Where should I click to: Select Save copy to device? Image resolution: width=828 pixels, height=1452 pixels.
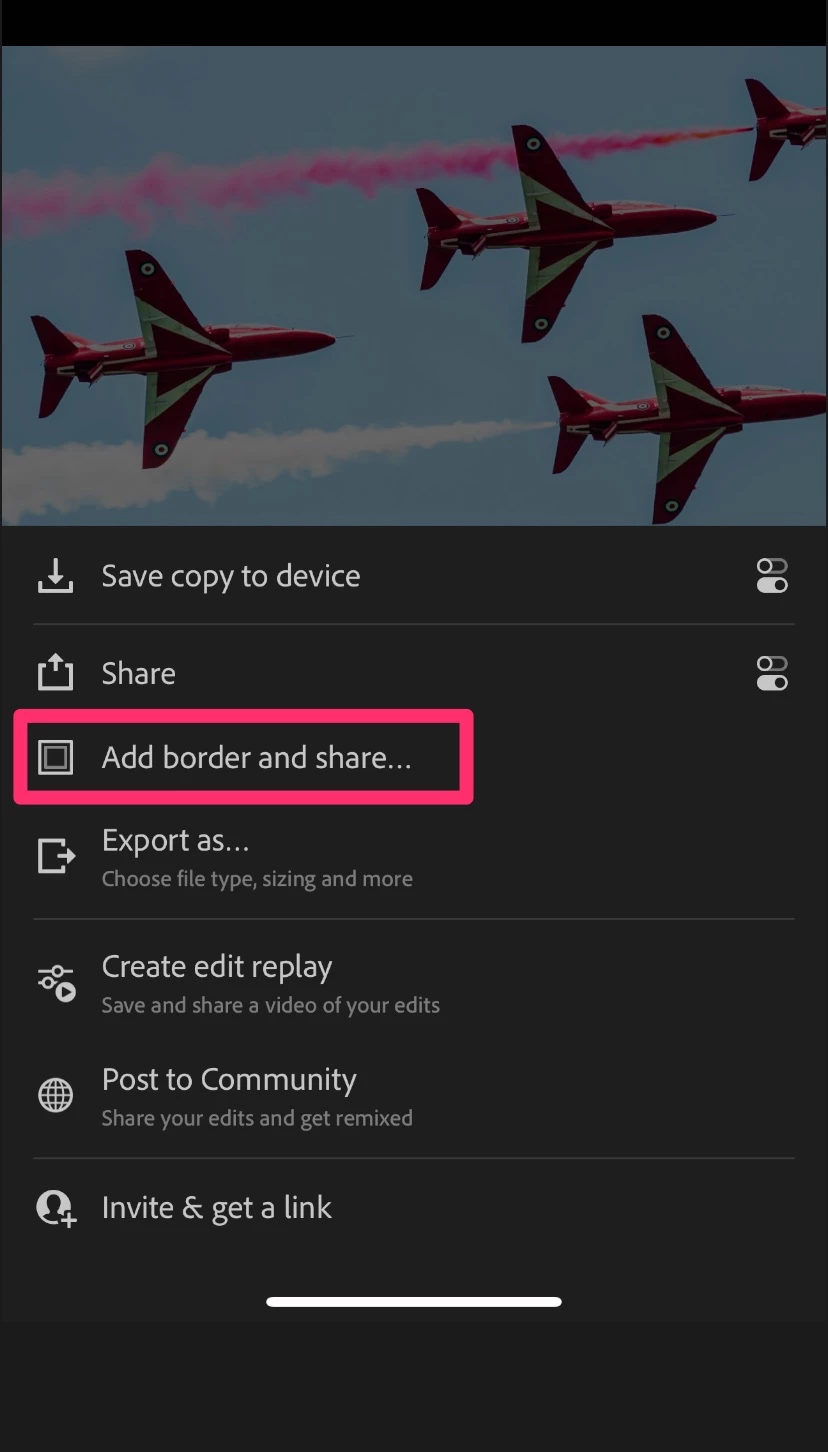(231, 577)
